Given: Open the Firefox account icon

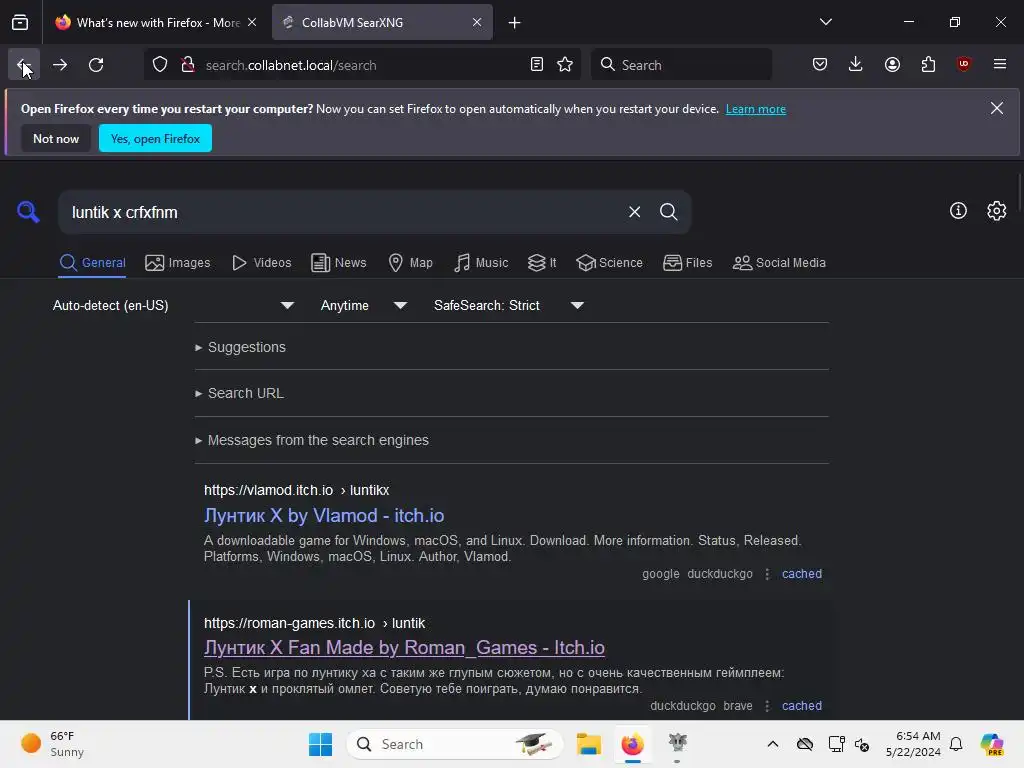Looking at the screenshot, I should 892,65.
